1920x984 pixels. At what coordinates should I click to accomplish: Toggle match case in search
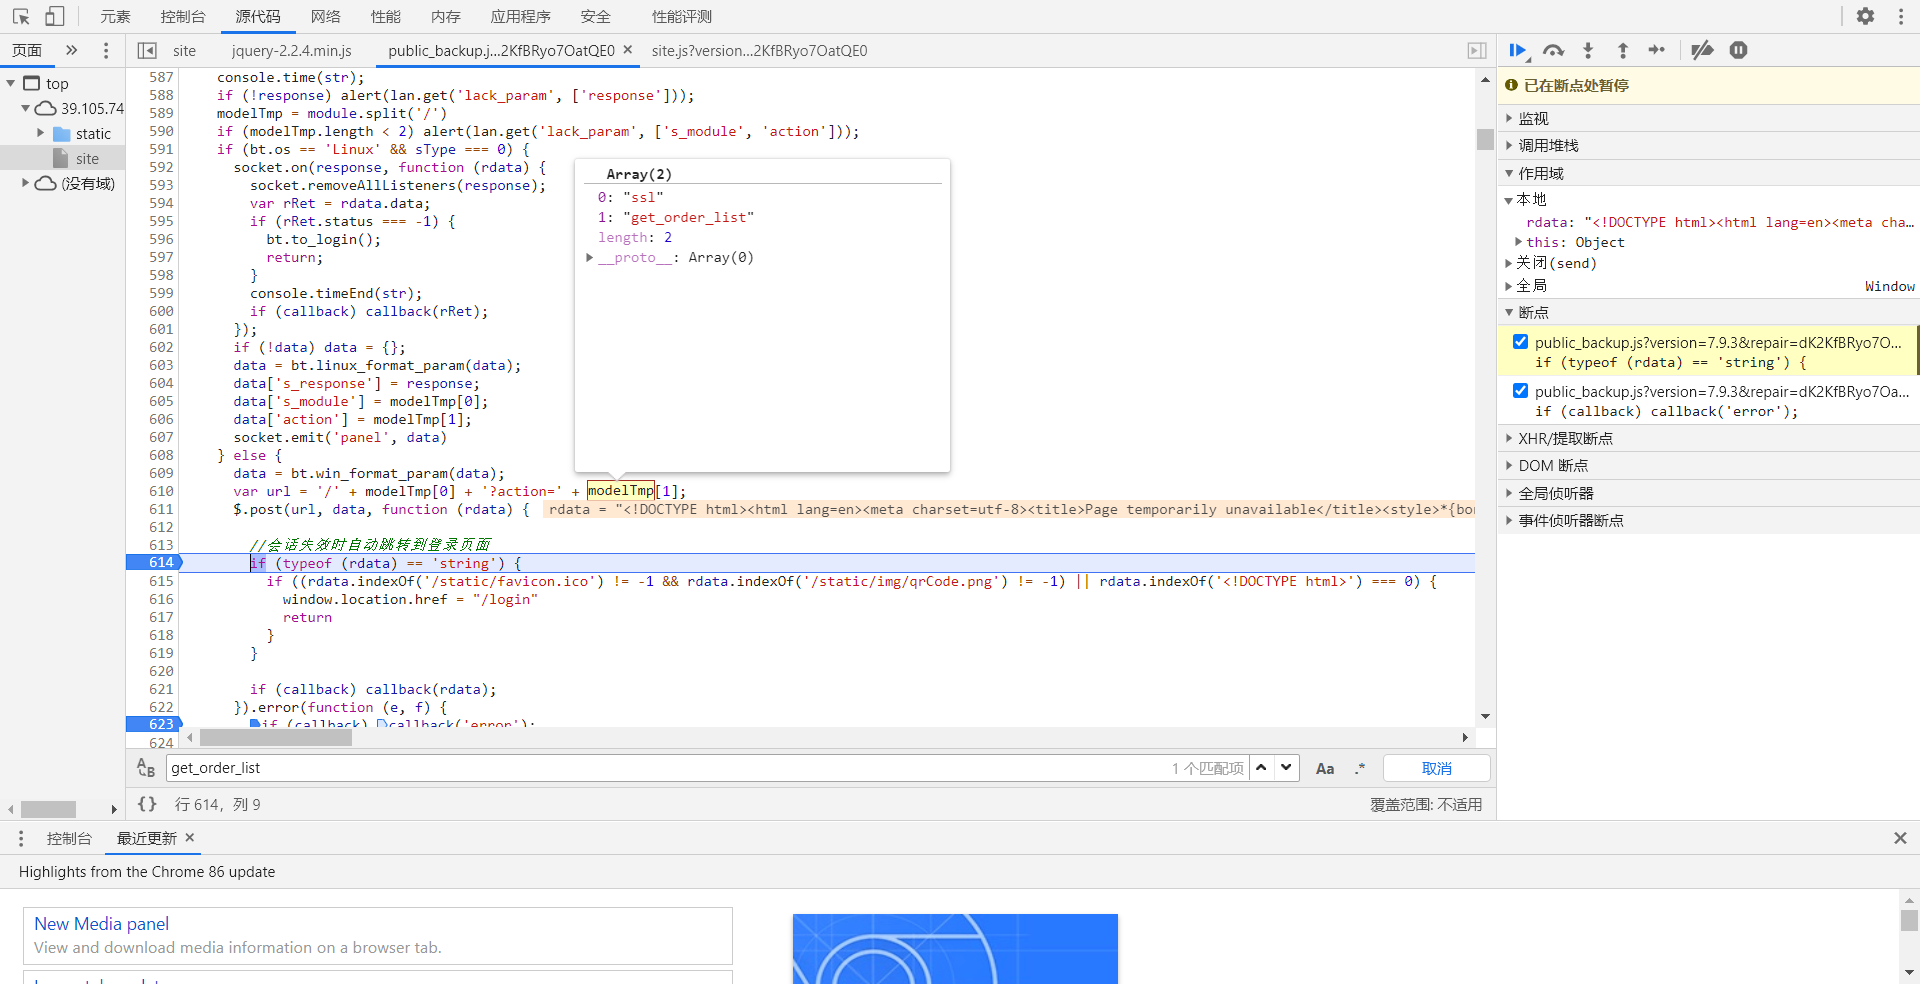1325,769
